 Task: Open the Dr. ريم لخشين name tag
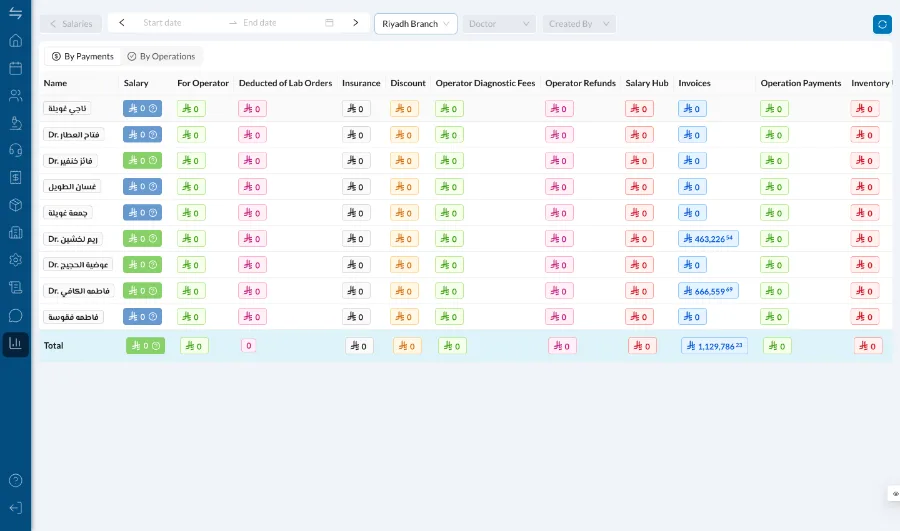pos(73,239)
